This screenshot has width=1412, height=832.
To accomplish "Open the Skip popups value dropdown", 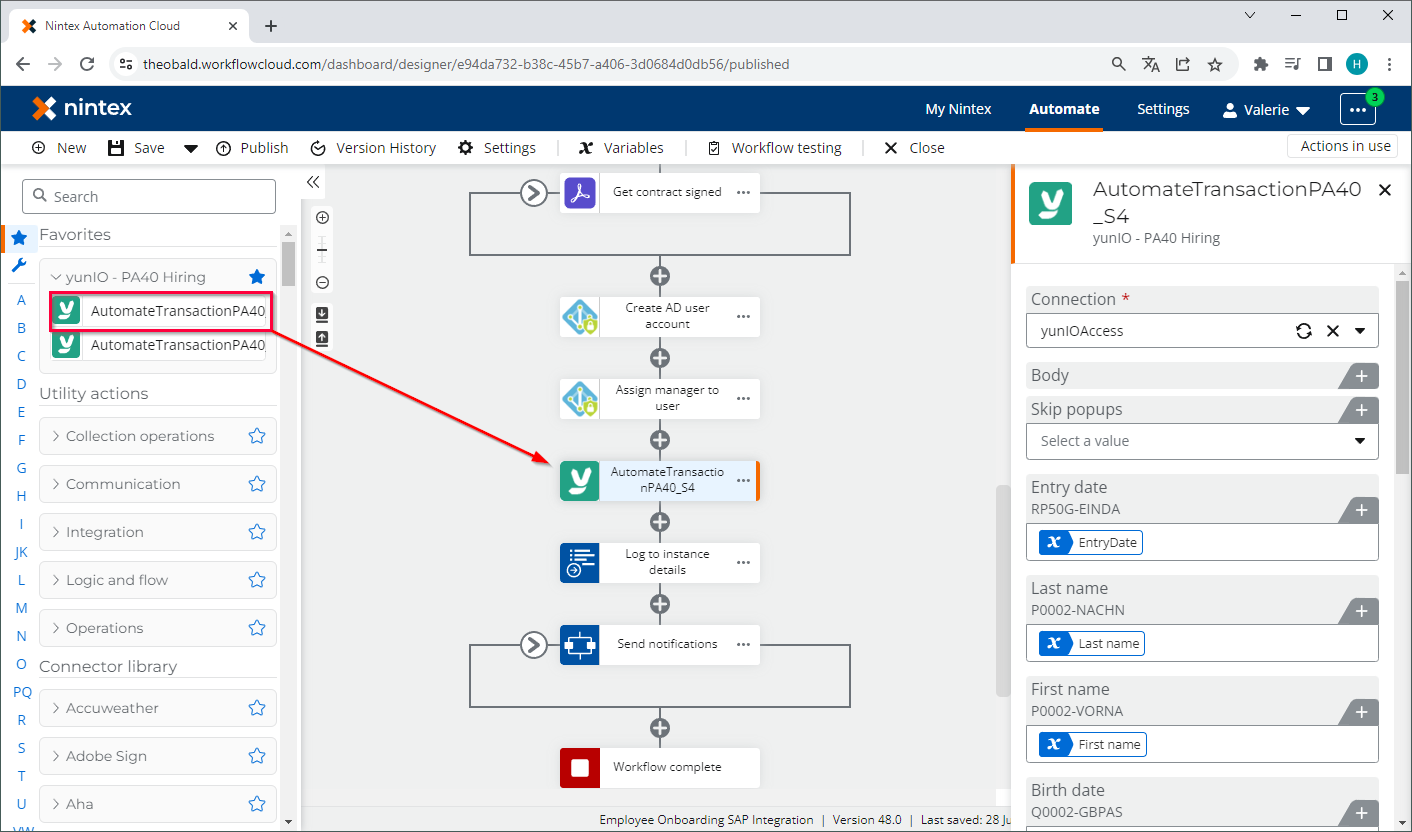I will click(1359, 441).
